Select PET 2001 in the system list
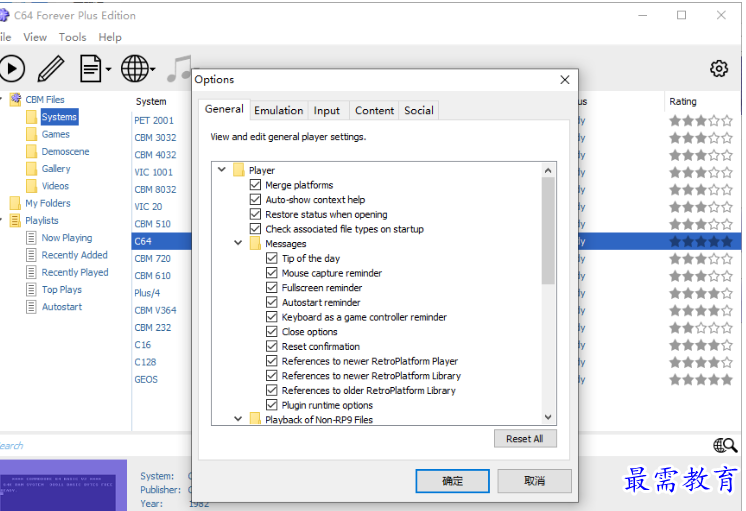This screenshot has height=511, width=746. 154,120
